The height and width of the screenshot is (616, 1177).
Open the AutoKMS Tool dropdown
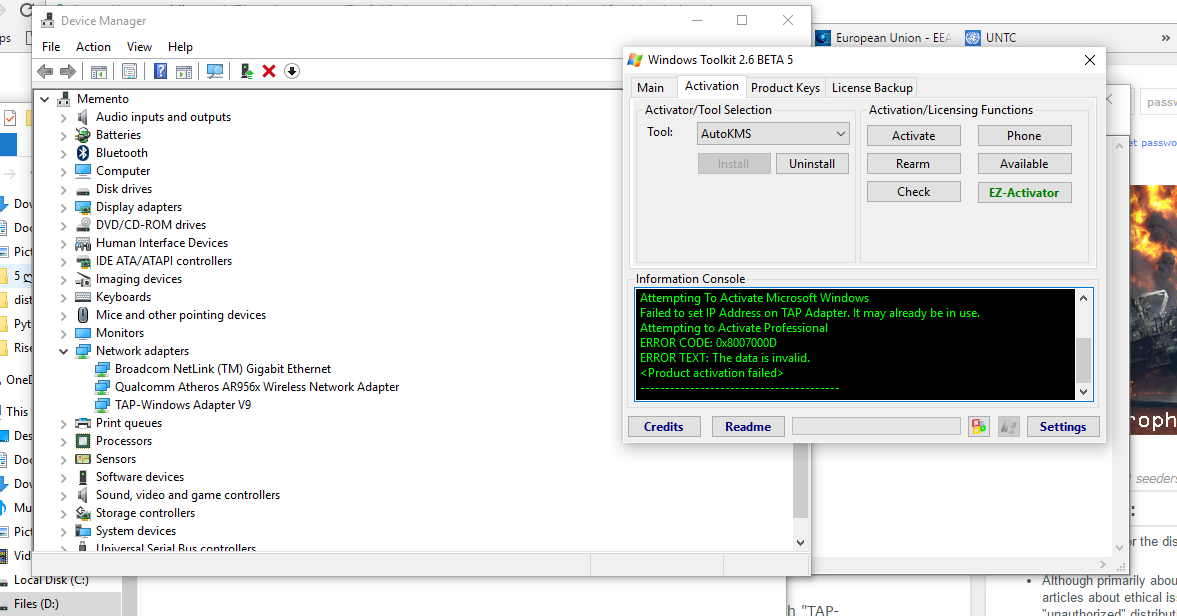point(772,134)
